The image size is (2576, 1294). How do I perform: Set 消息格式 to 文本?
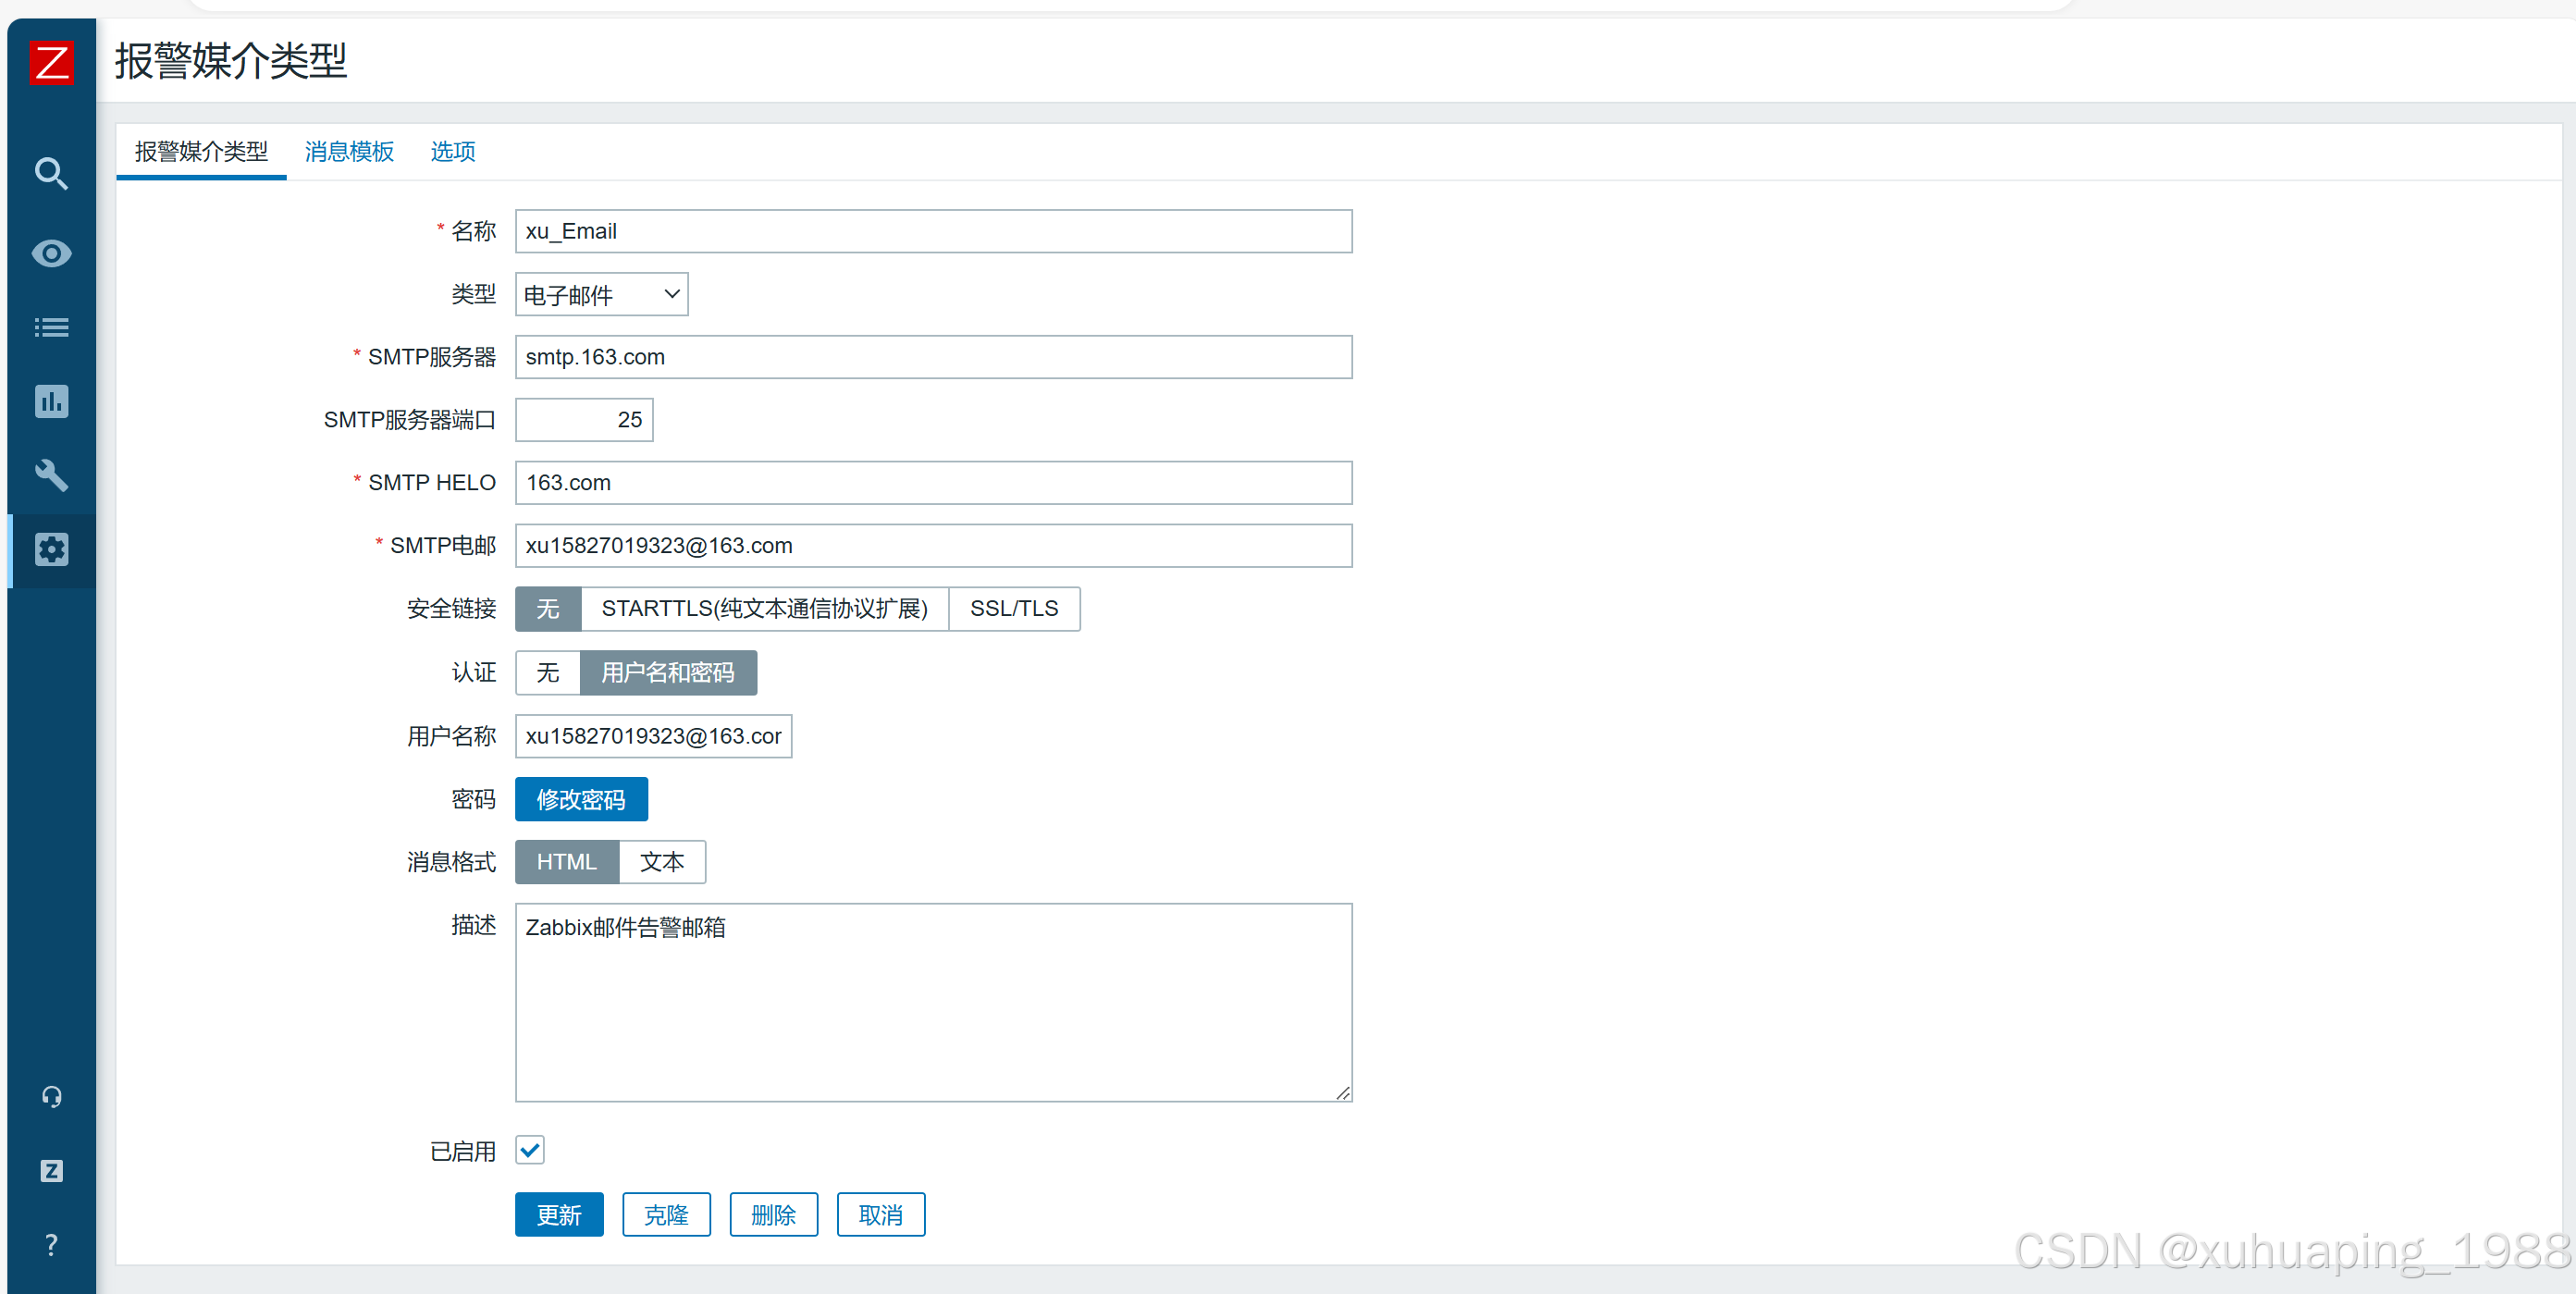click(x=661, y=862)
